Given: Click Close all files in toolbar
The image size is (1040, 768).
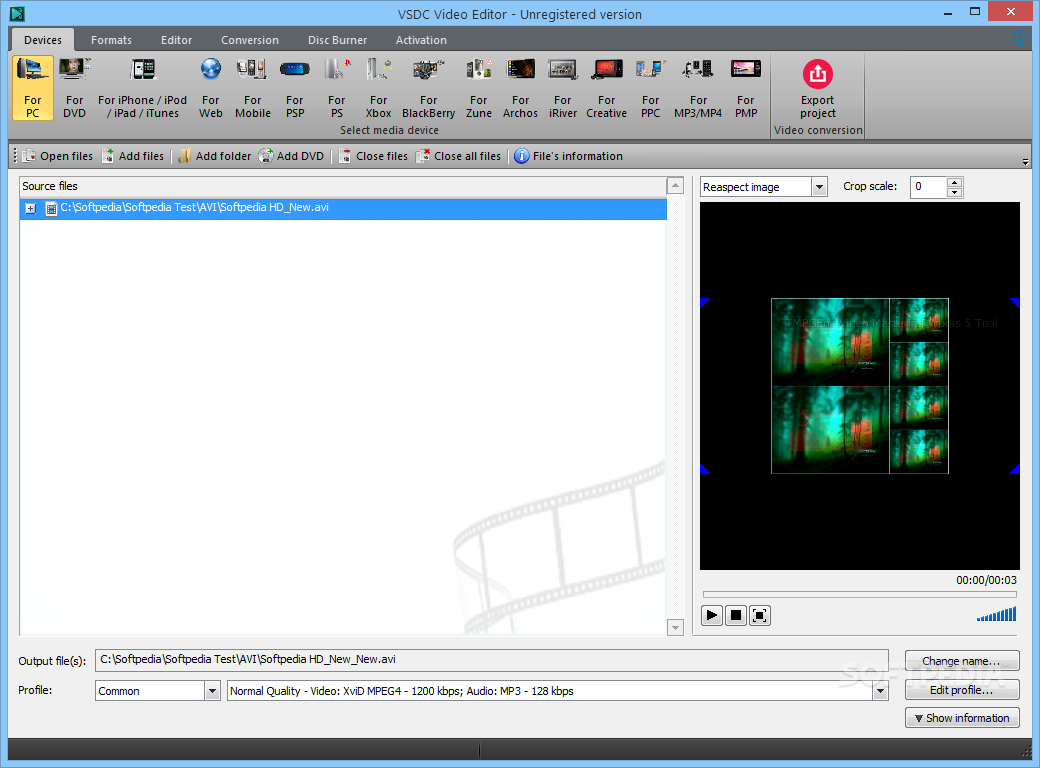Looking at the screenshot, I should point(458,156).
